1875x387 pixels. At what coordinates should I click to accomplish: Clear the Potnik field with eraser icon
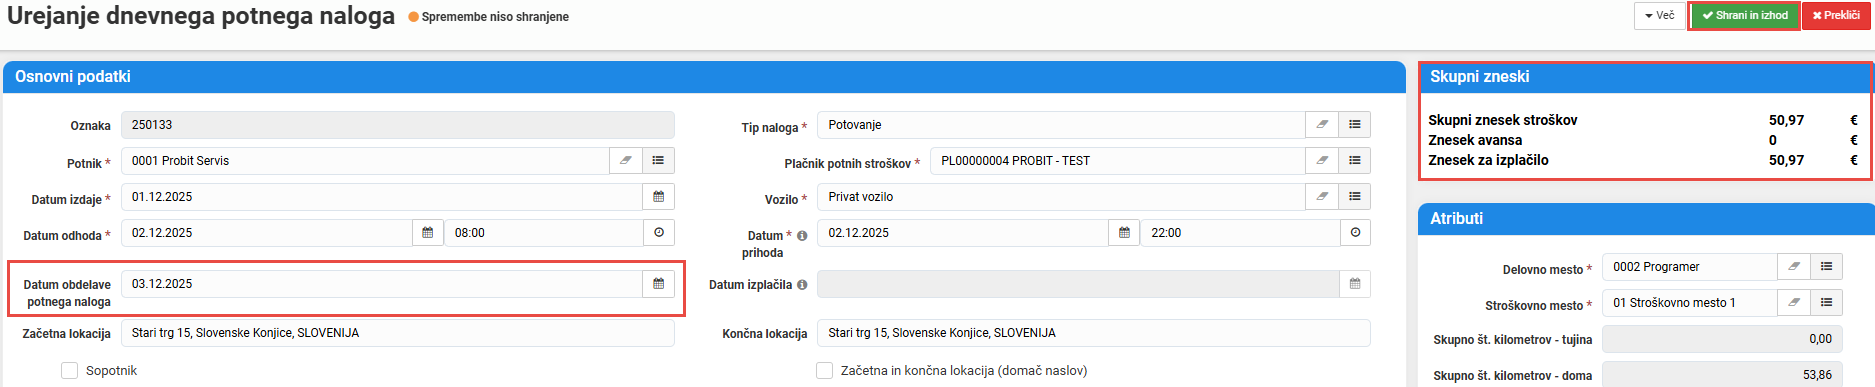pos(626,160)
